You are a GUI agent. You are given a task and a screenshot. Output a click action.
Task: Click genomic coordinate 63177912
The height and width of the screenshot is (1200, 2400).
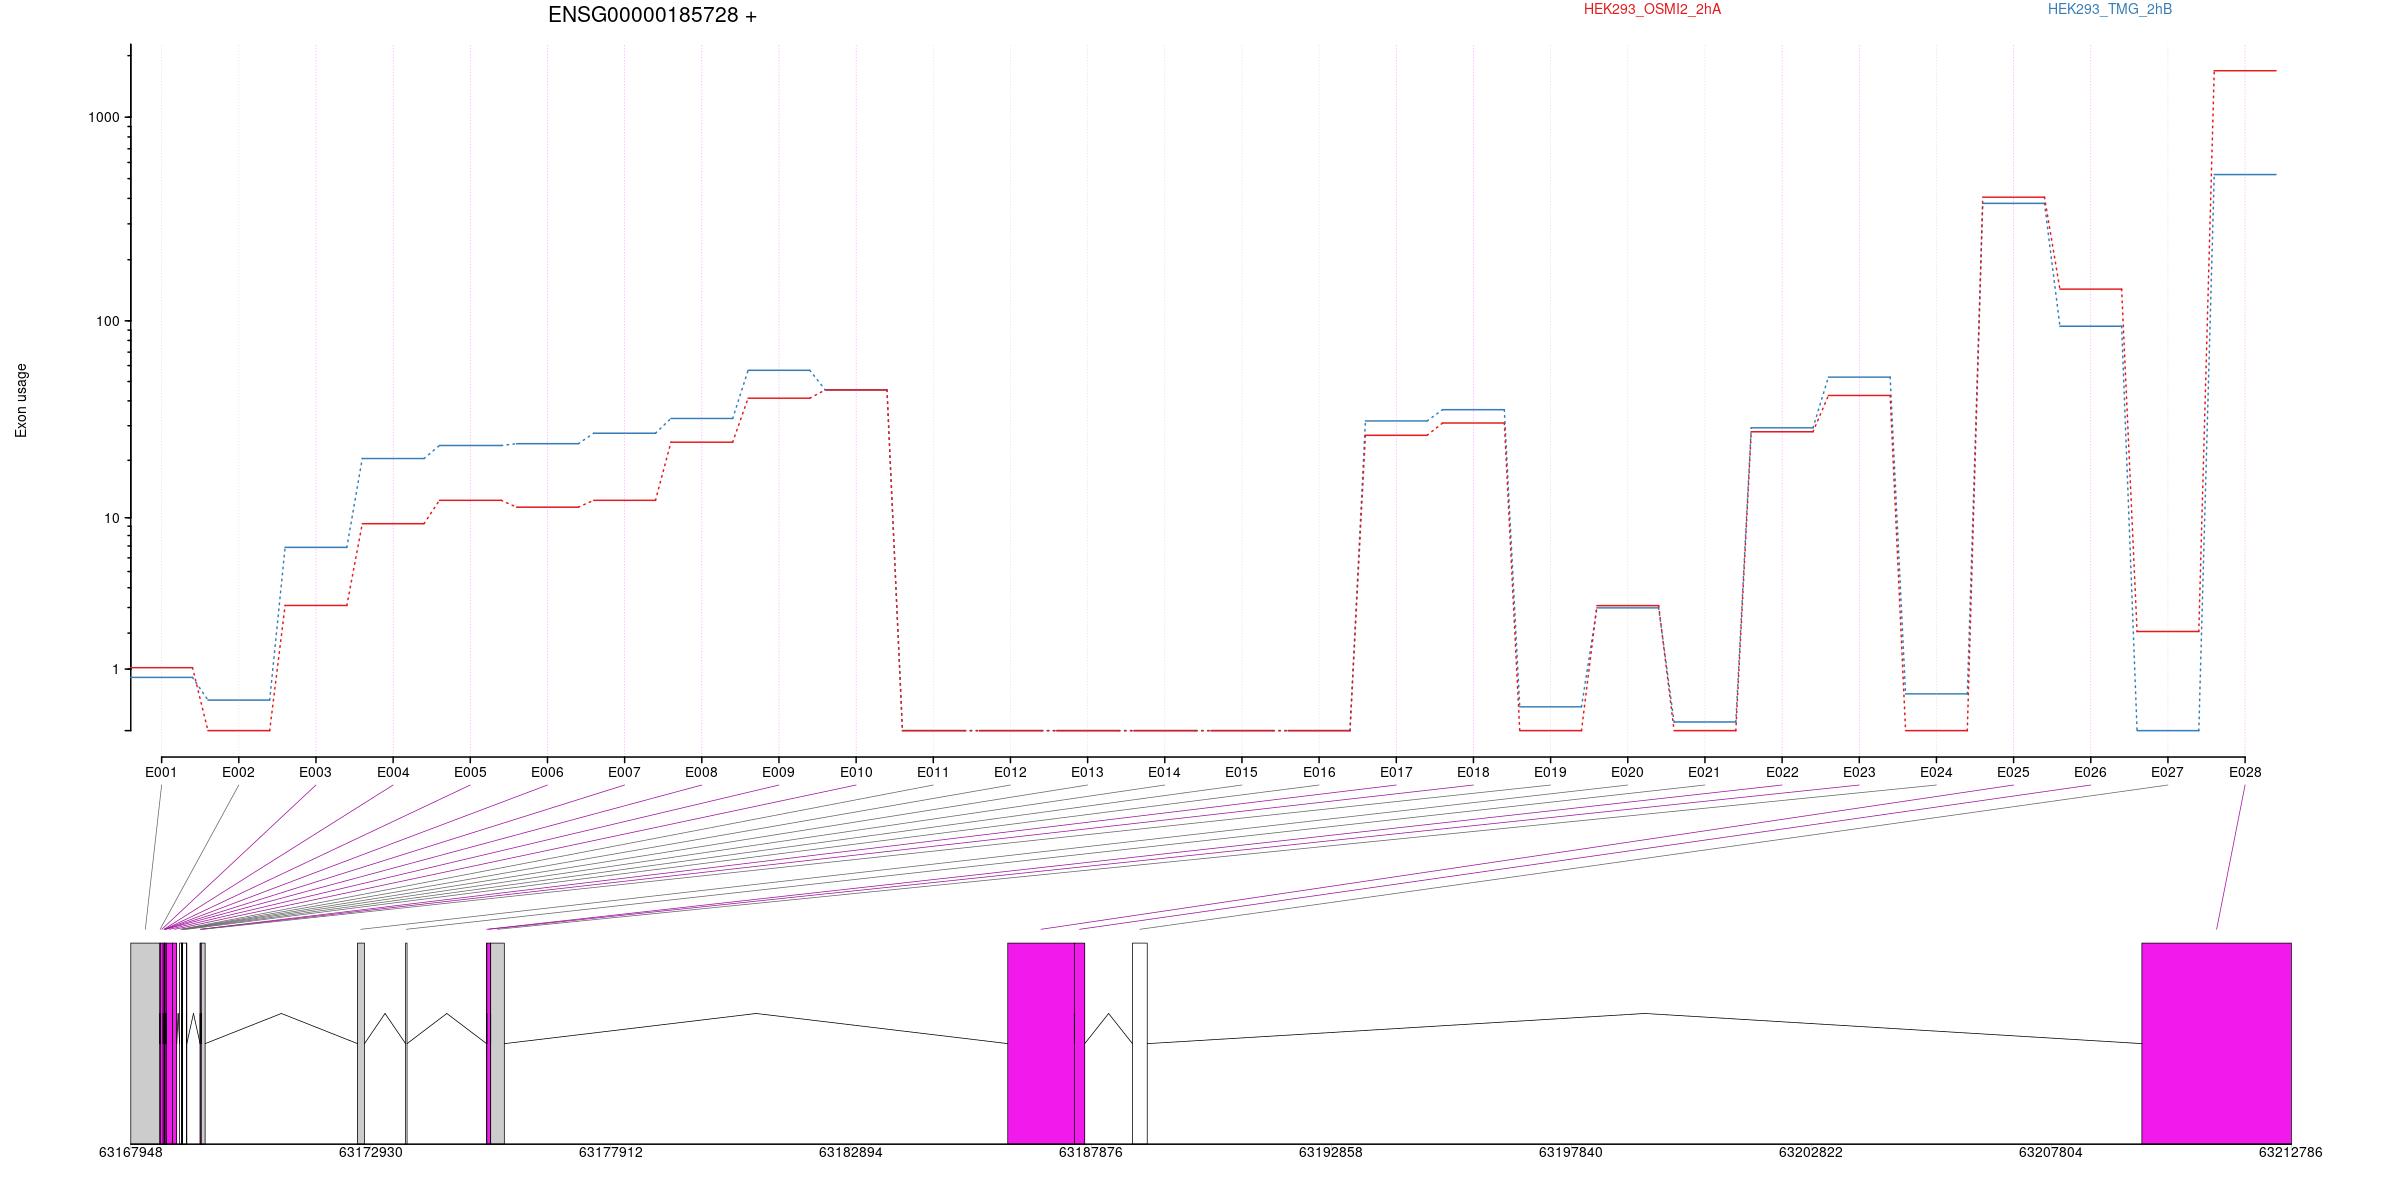(x=611, y=1153)
